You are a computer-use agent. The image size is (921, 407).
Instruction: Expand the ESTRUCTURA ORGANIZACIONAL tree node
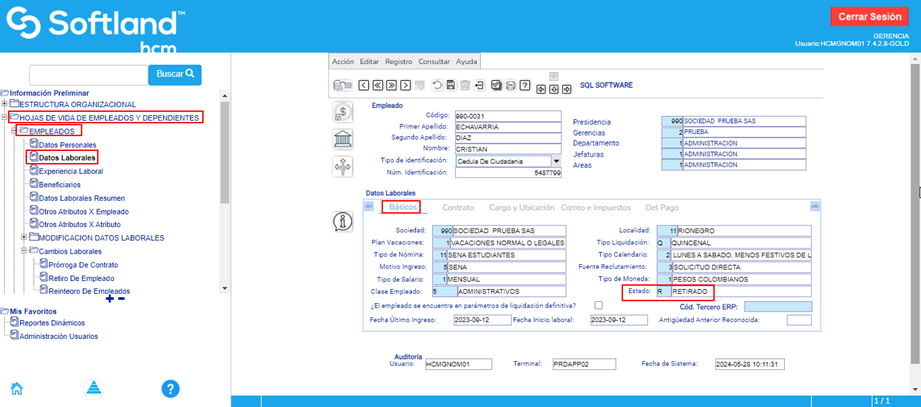tap(5, 104)
